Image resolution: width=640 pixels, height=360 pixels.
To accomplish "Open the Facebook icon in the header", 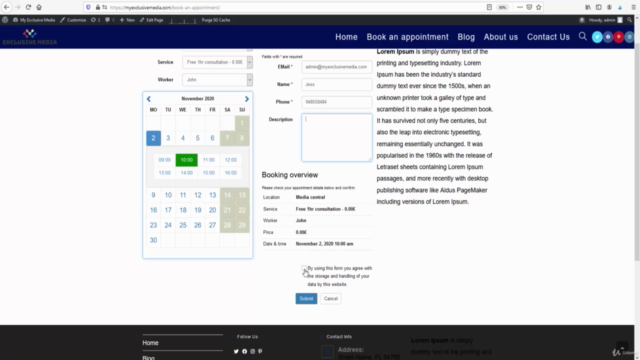I will click(x=608, y=37).
